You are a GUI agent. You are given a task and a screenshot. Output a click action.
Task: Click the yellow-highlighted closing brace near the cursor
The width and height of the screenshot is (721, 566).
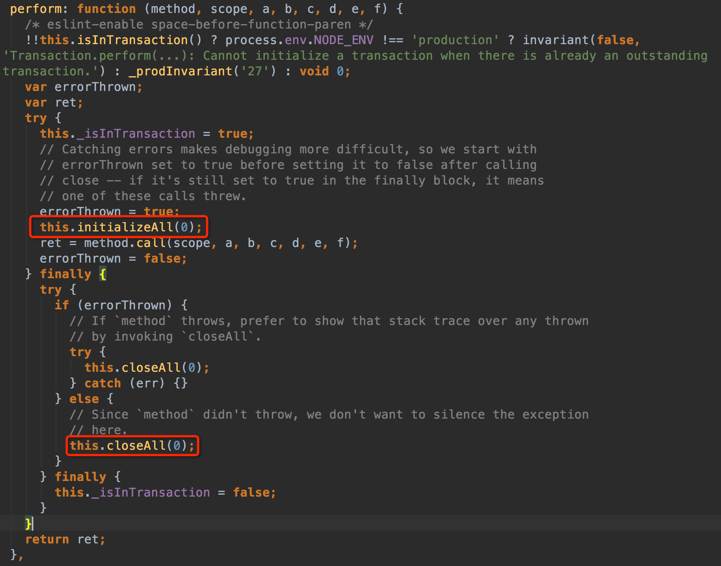(x=28, y=524)
